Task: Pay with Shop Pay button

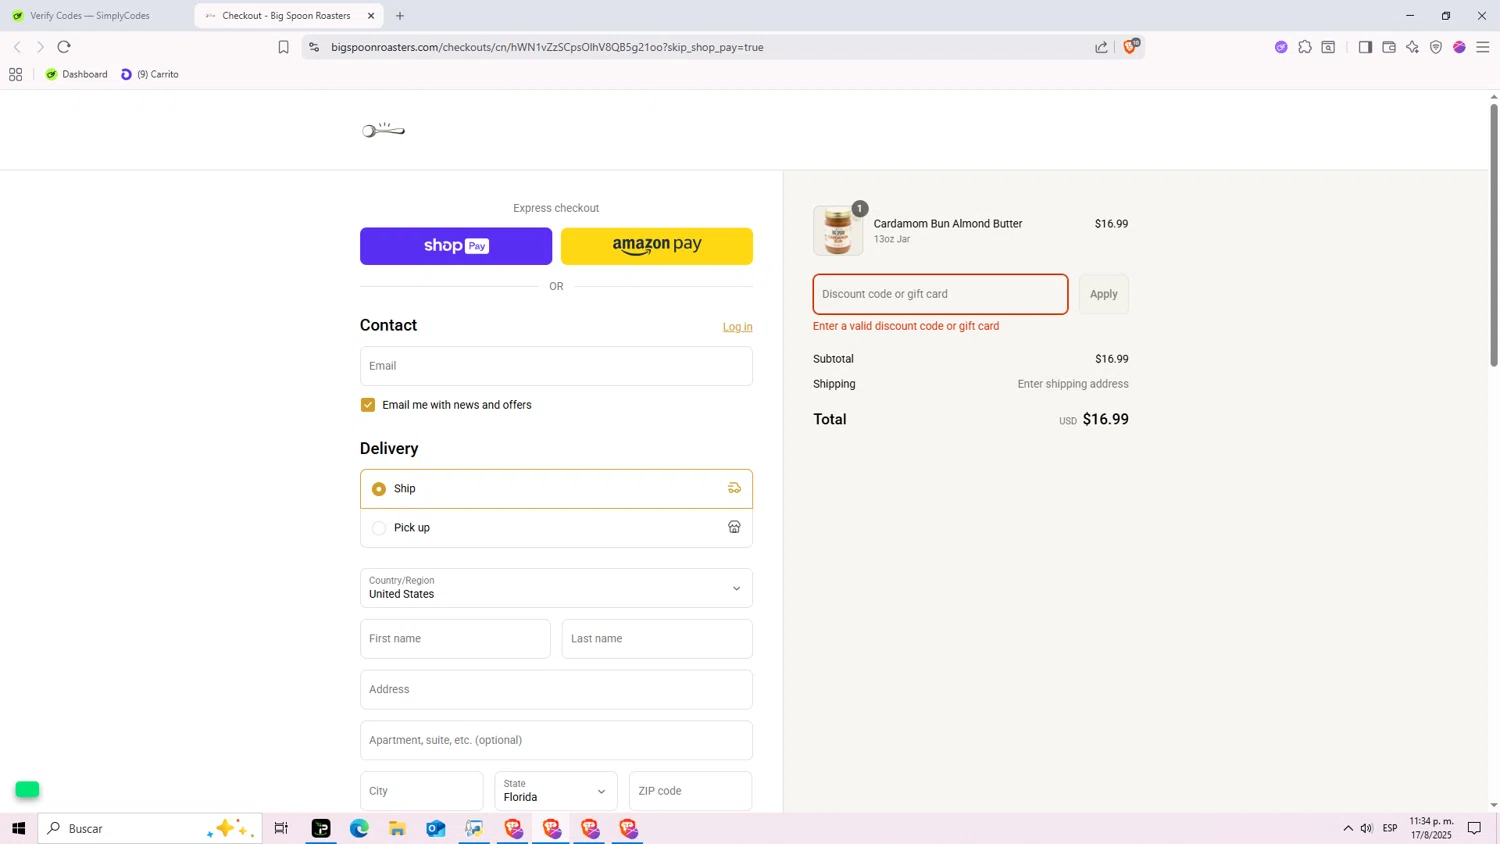Action: 456,246
